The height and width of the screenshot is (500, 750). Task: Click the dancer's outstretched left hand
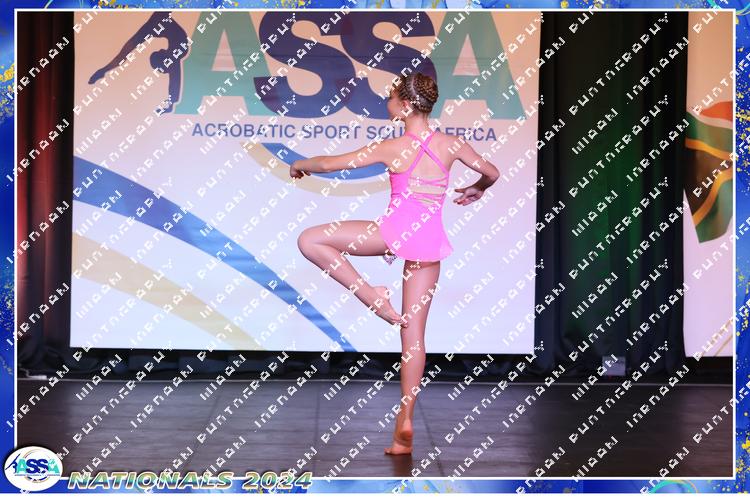point(298,171)
